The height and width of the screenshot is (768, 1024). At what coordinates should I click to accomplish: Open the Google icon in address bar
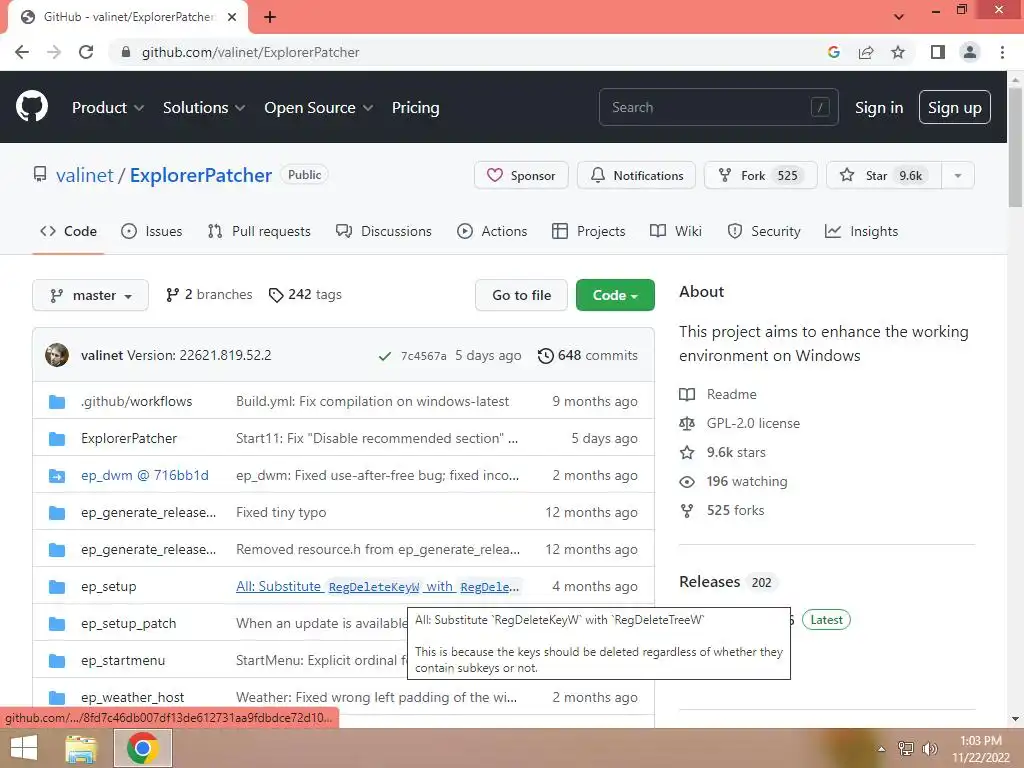pos(833,52)
